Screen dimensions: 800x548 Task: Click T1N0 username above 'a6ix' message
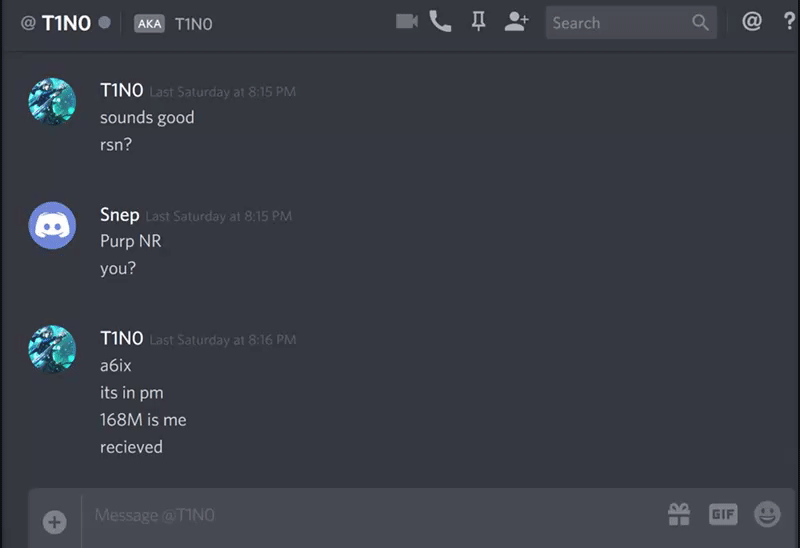[x=121, y=338]
